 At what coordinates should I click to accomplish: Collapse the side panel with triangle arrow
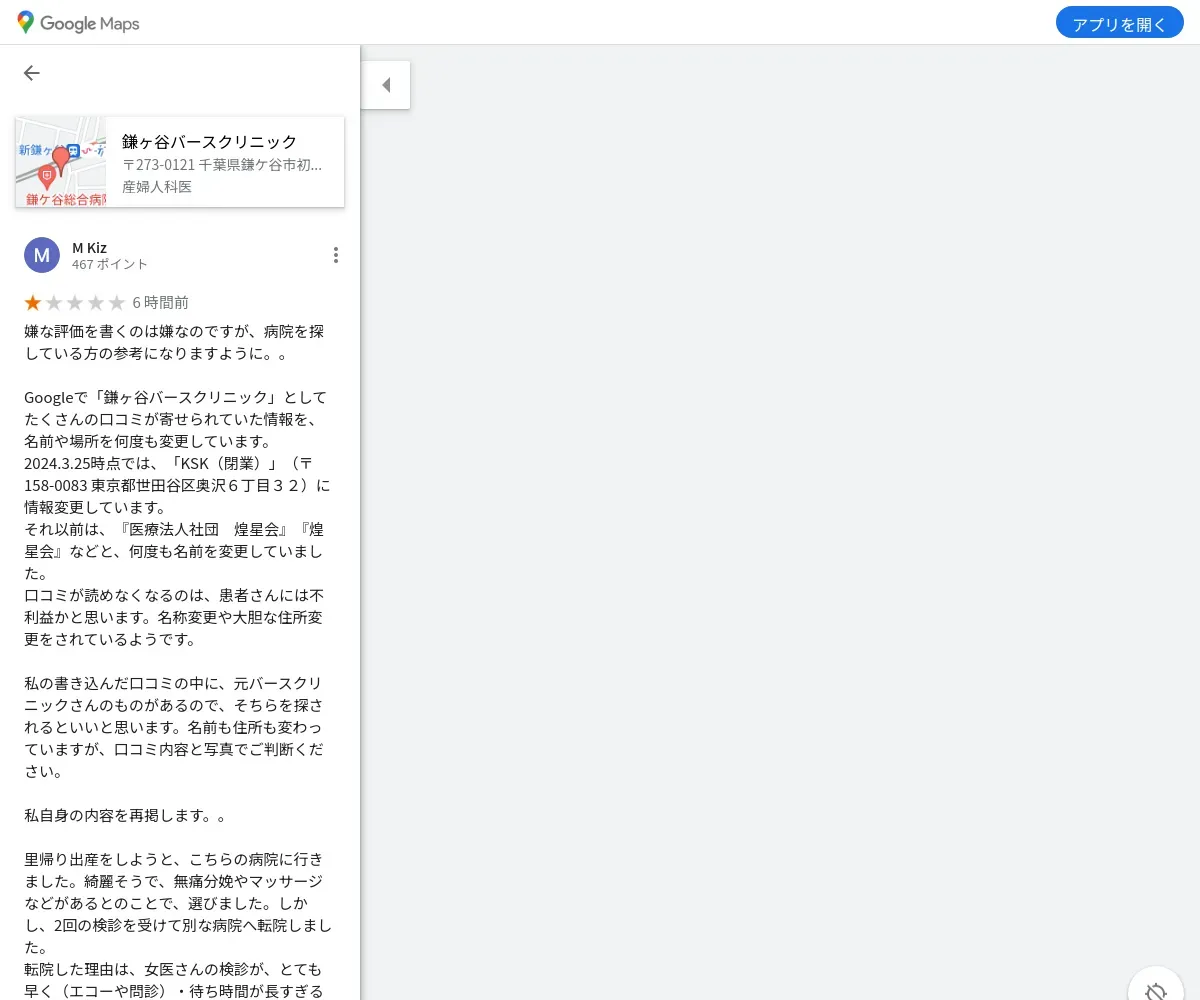pos(386,85)
